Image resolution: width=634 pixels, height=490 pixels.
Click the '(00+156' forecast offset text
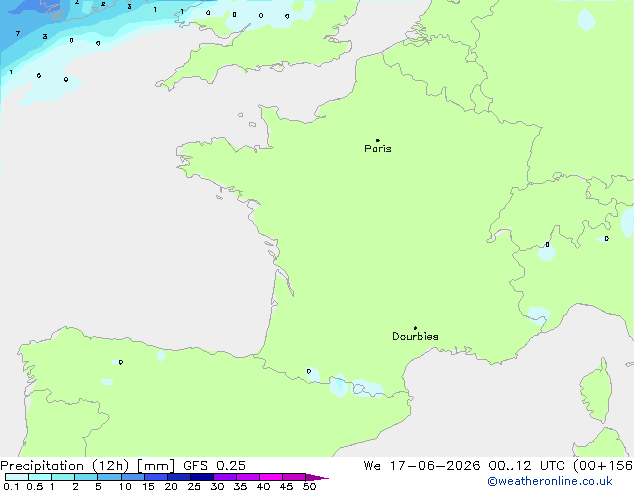pos(603,466)
